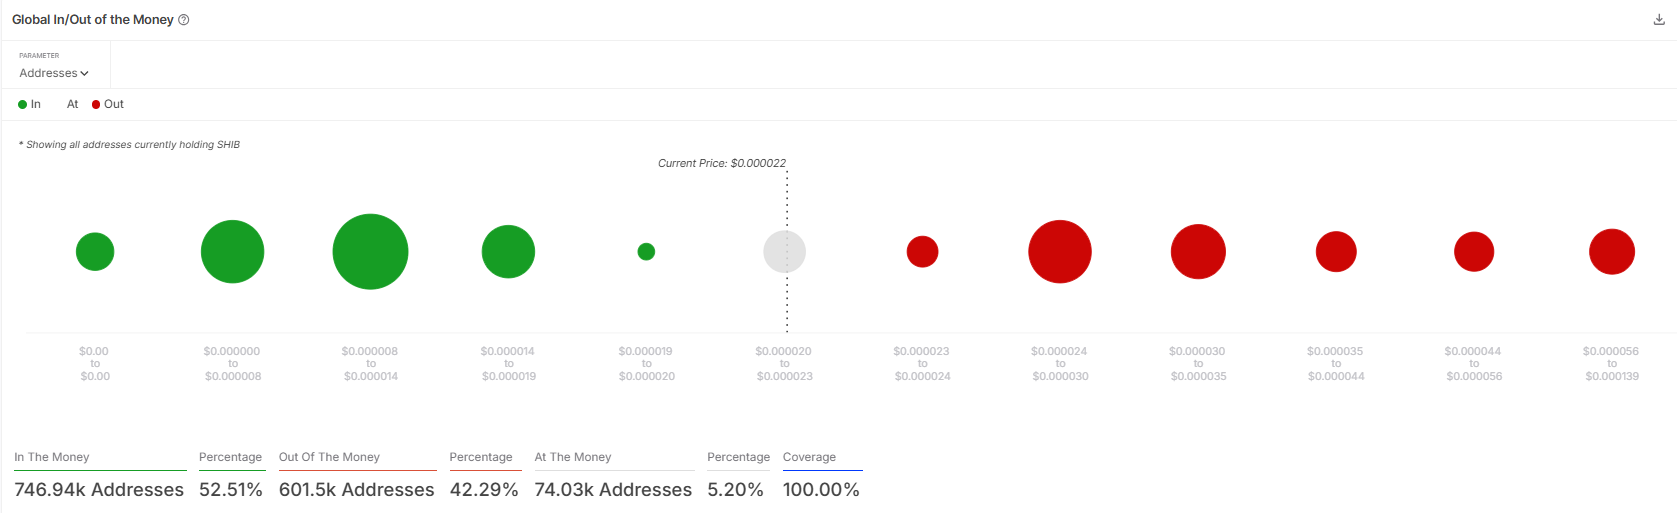Click the Coverage heading

809,457
